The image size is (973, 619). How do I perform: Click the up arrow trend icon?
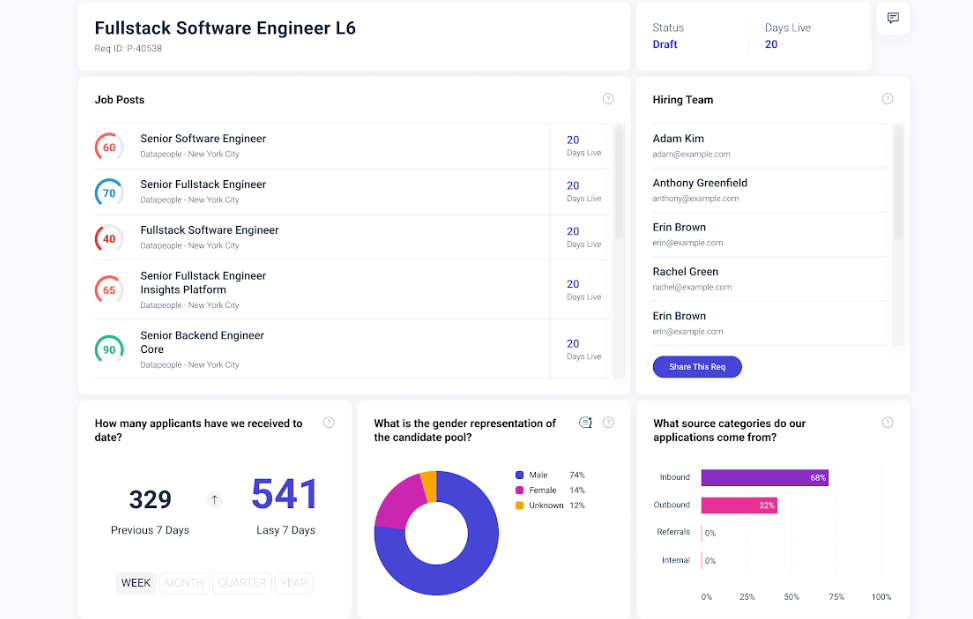tap(215, 500)
